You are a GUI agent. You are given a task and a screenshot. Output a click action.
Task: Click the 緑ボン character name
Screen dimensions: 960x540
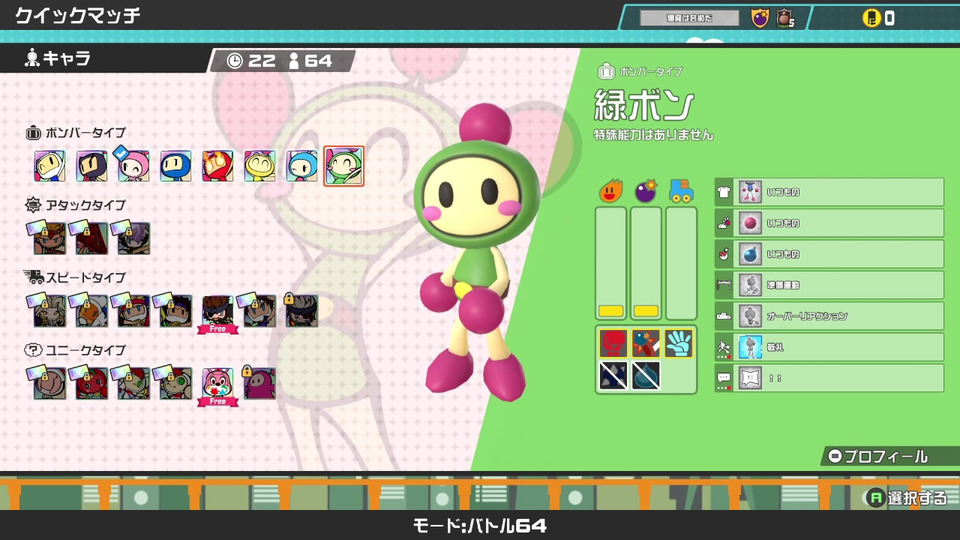coord(644,105)
